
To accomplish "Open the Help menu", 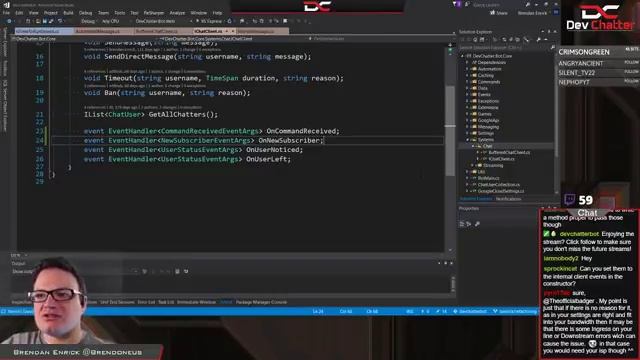I will (217, 13).
